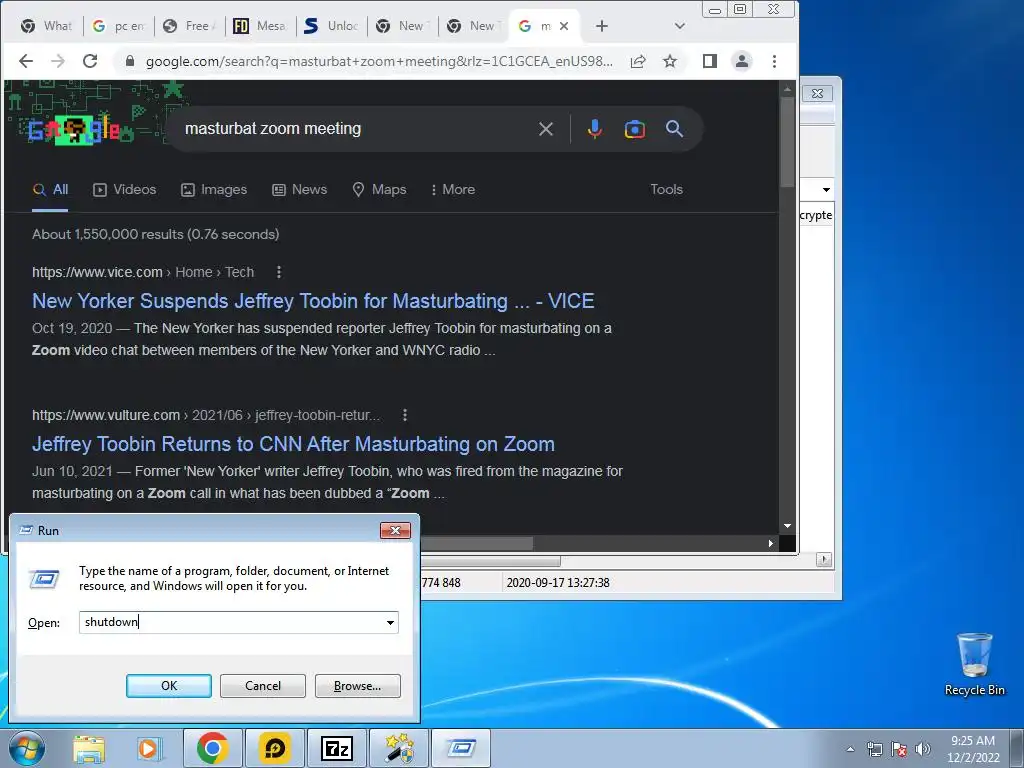Open the Vulture Jeffrey Toobin result link
The height and width of the screenshot is (768, 1024).
(293, 444)
